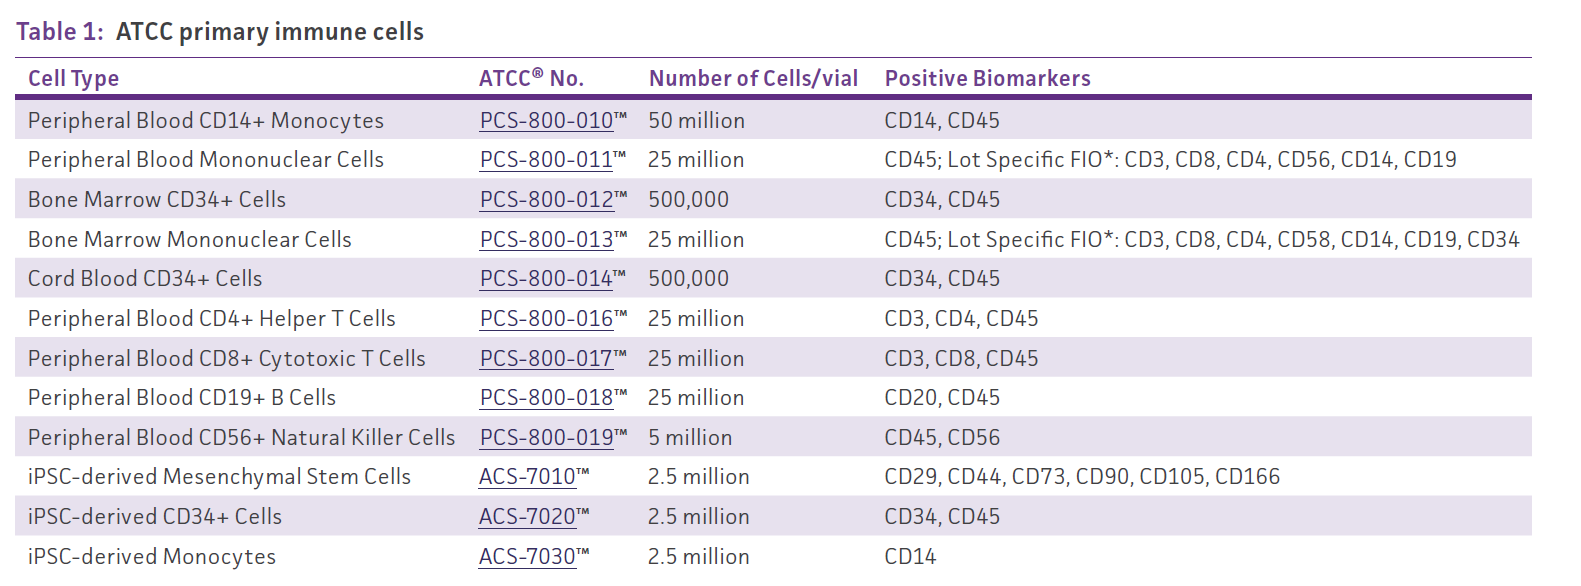Follow the ACS-7030 iPSC-derived Monocytes link

527,557
